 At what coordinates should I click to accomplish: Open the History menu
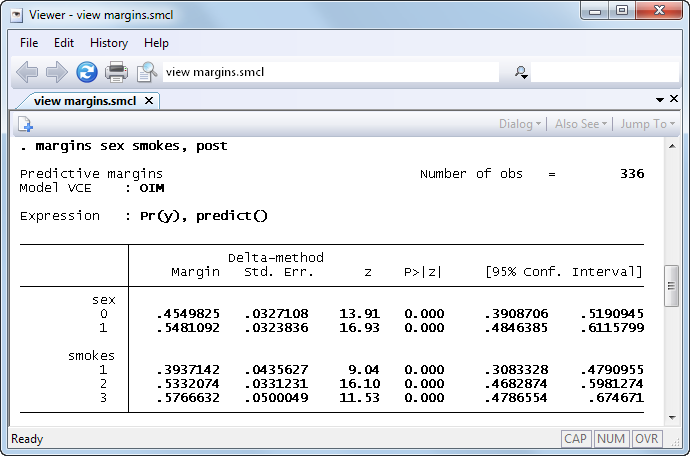click(109, 43)
